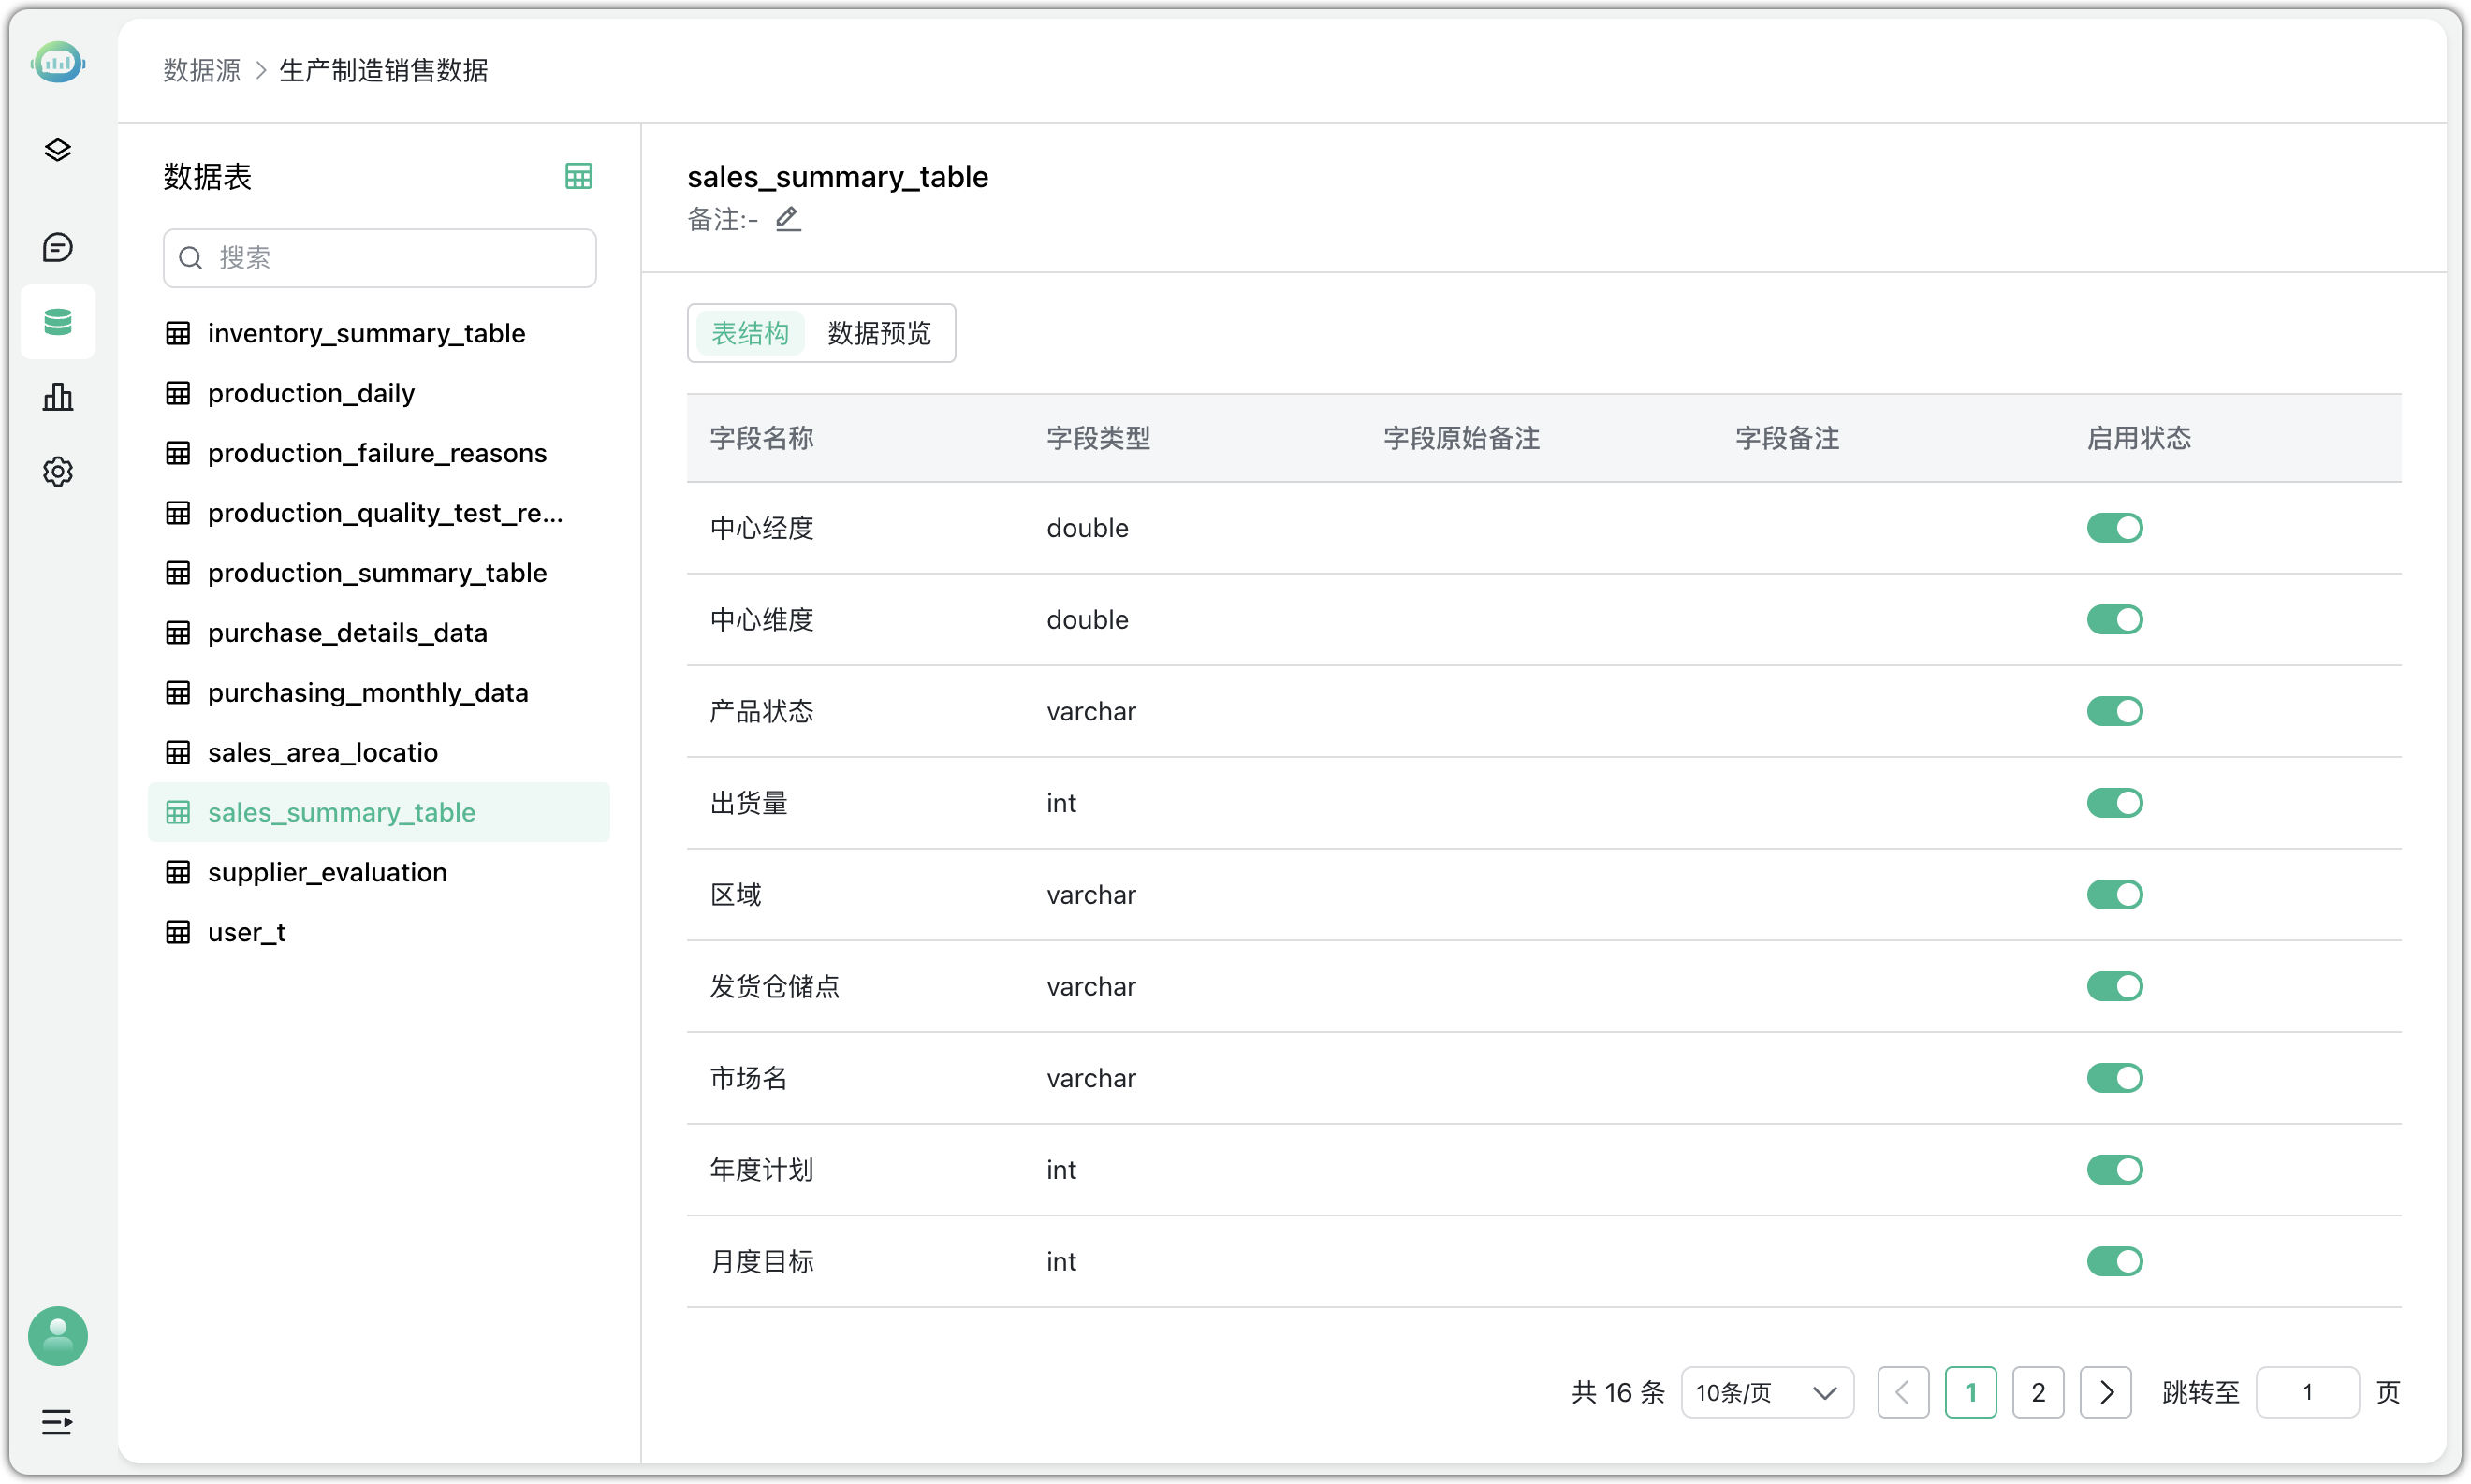
Task: Open the chat/message panel in the sidebar
Action: [x=57, y=247]
